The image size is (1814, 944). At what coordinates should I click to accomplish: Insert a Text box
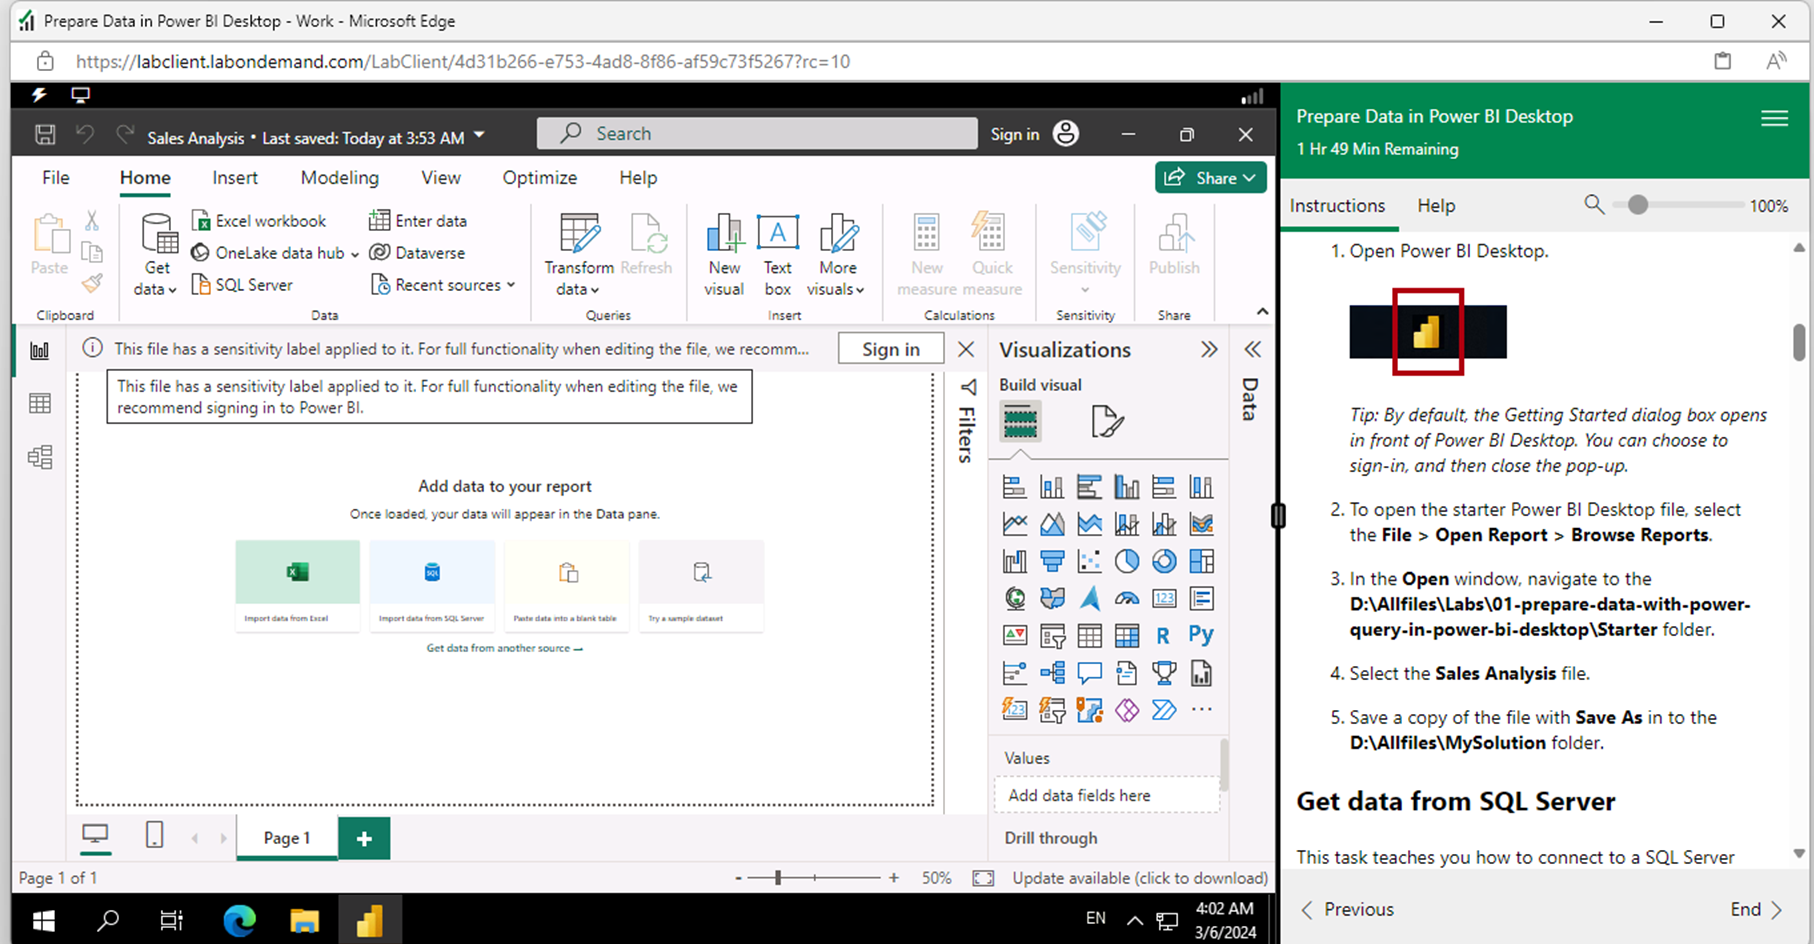tap(778, 255)
